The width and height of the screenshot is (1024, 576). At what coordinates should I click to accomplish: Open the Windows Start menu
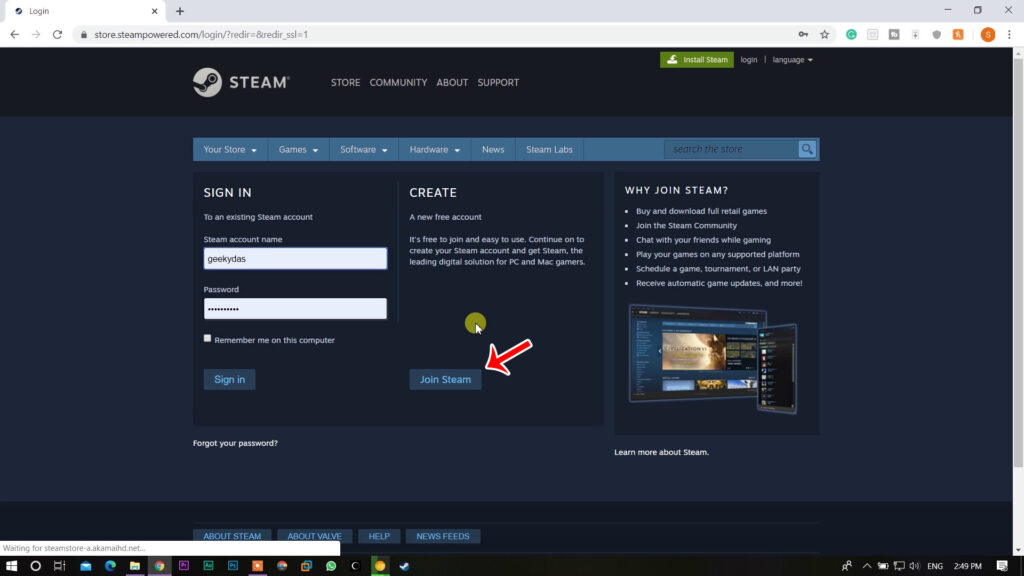pyautogui.click(x=11, y=566)
